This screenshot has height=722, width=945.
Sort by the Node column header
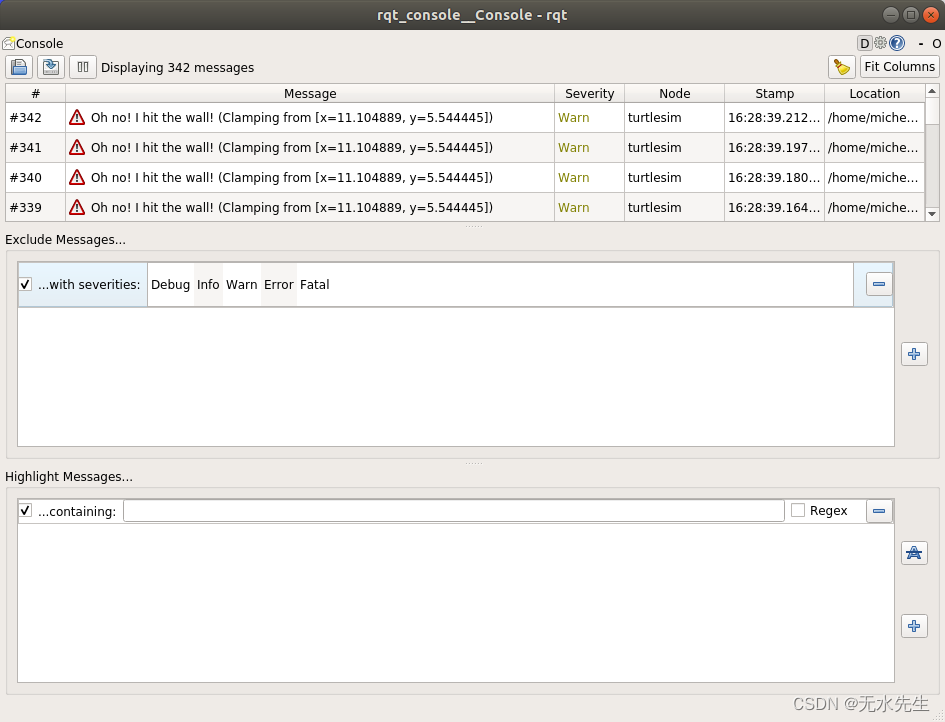click(x=674, y=93)
